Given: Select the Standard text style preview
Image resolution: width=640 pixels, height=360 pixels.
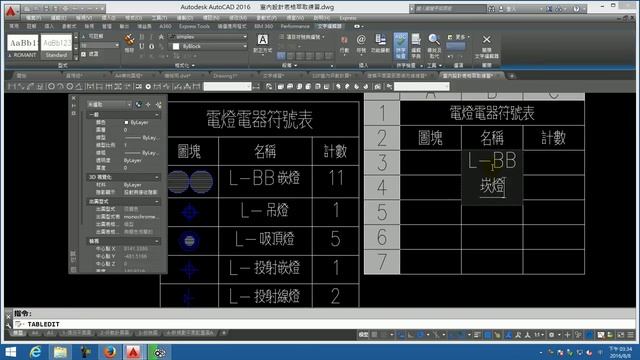Looking at the screenshot, I should [56, 46].
